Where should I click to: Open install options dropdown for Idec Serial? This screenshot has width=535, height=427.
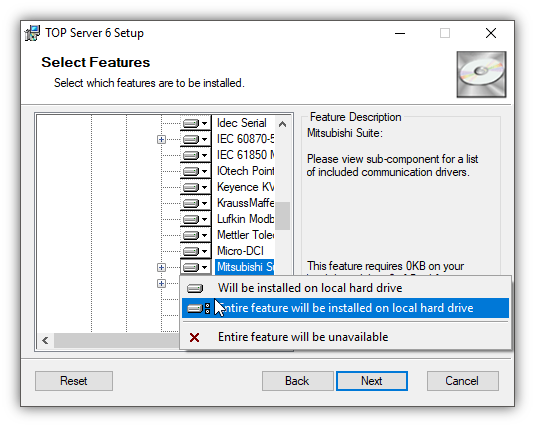pyautogui.click(x=196, y=123)
